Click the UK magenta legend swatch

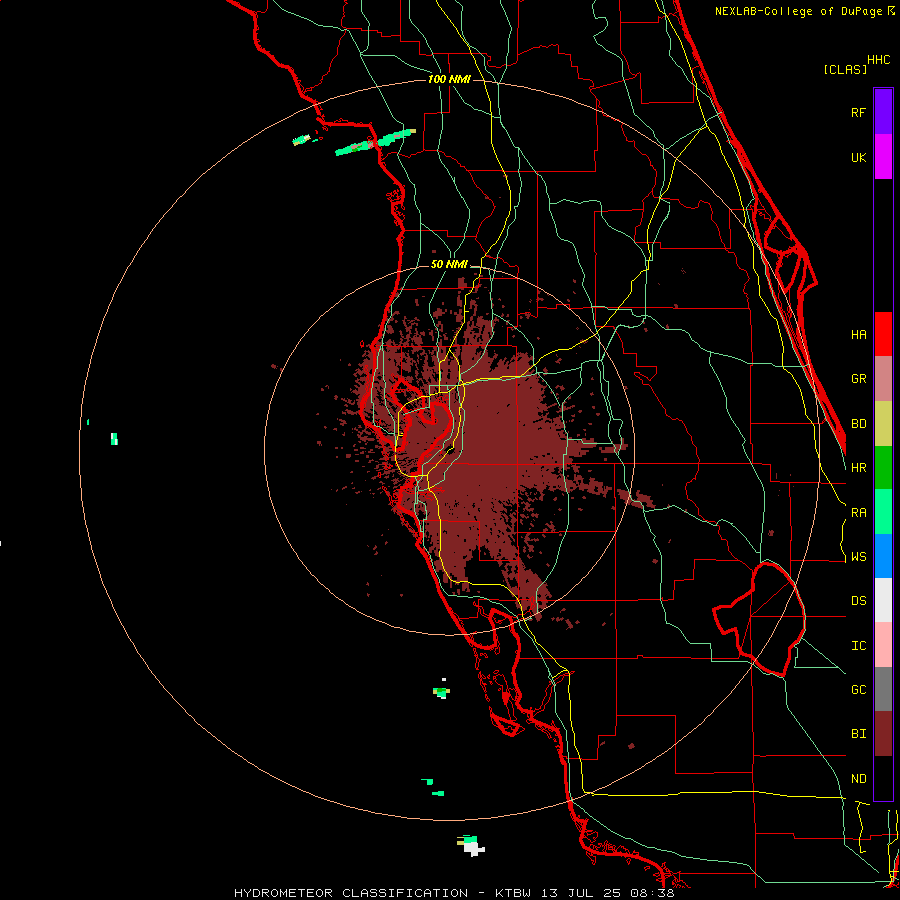[883, 157]
